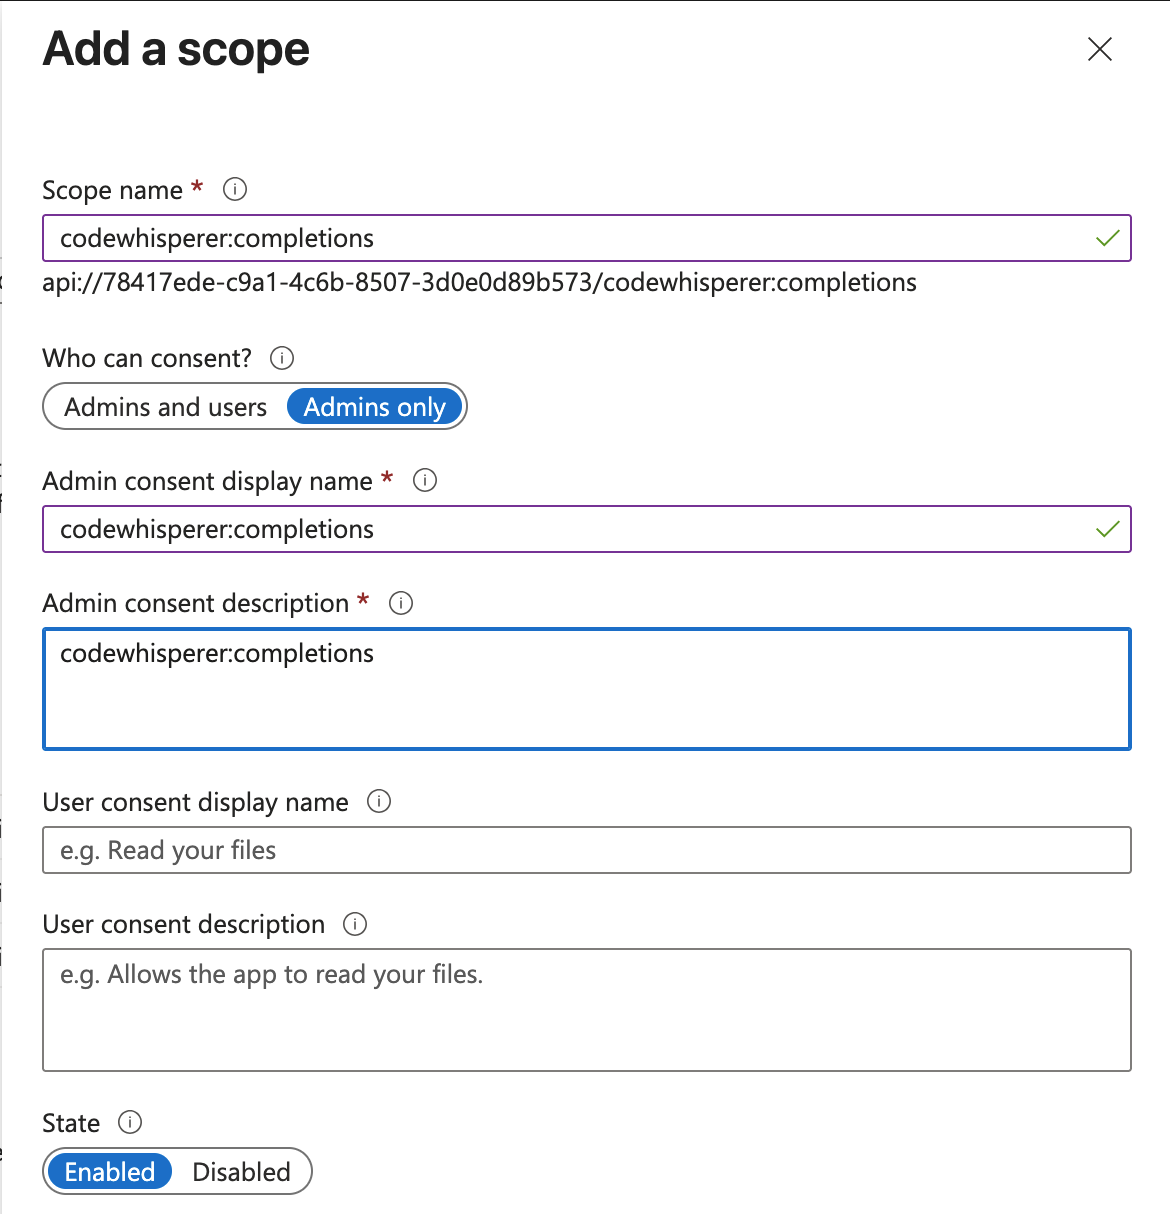Click info icon next to State label
The height and width of the screenshot is (1214, 1170).
(130, 1122)
